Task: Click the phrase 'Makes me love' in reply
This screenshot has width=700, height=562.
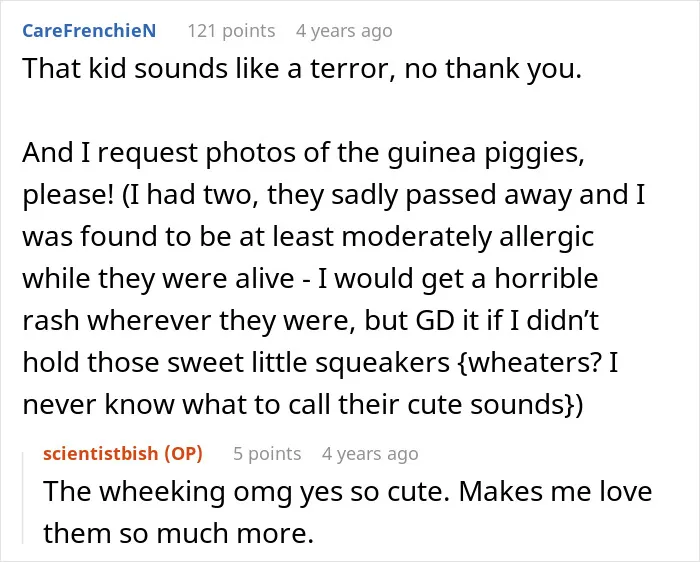Action: tap(555, 491)
